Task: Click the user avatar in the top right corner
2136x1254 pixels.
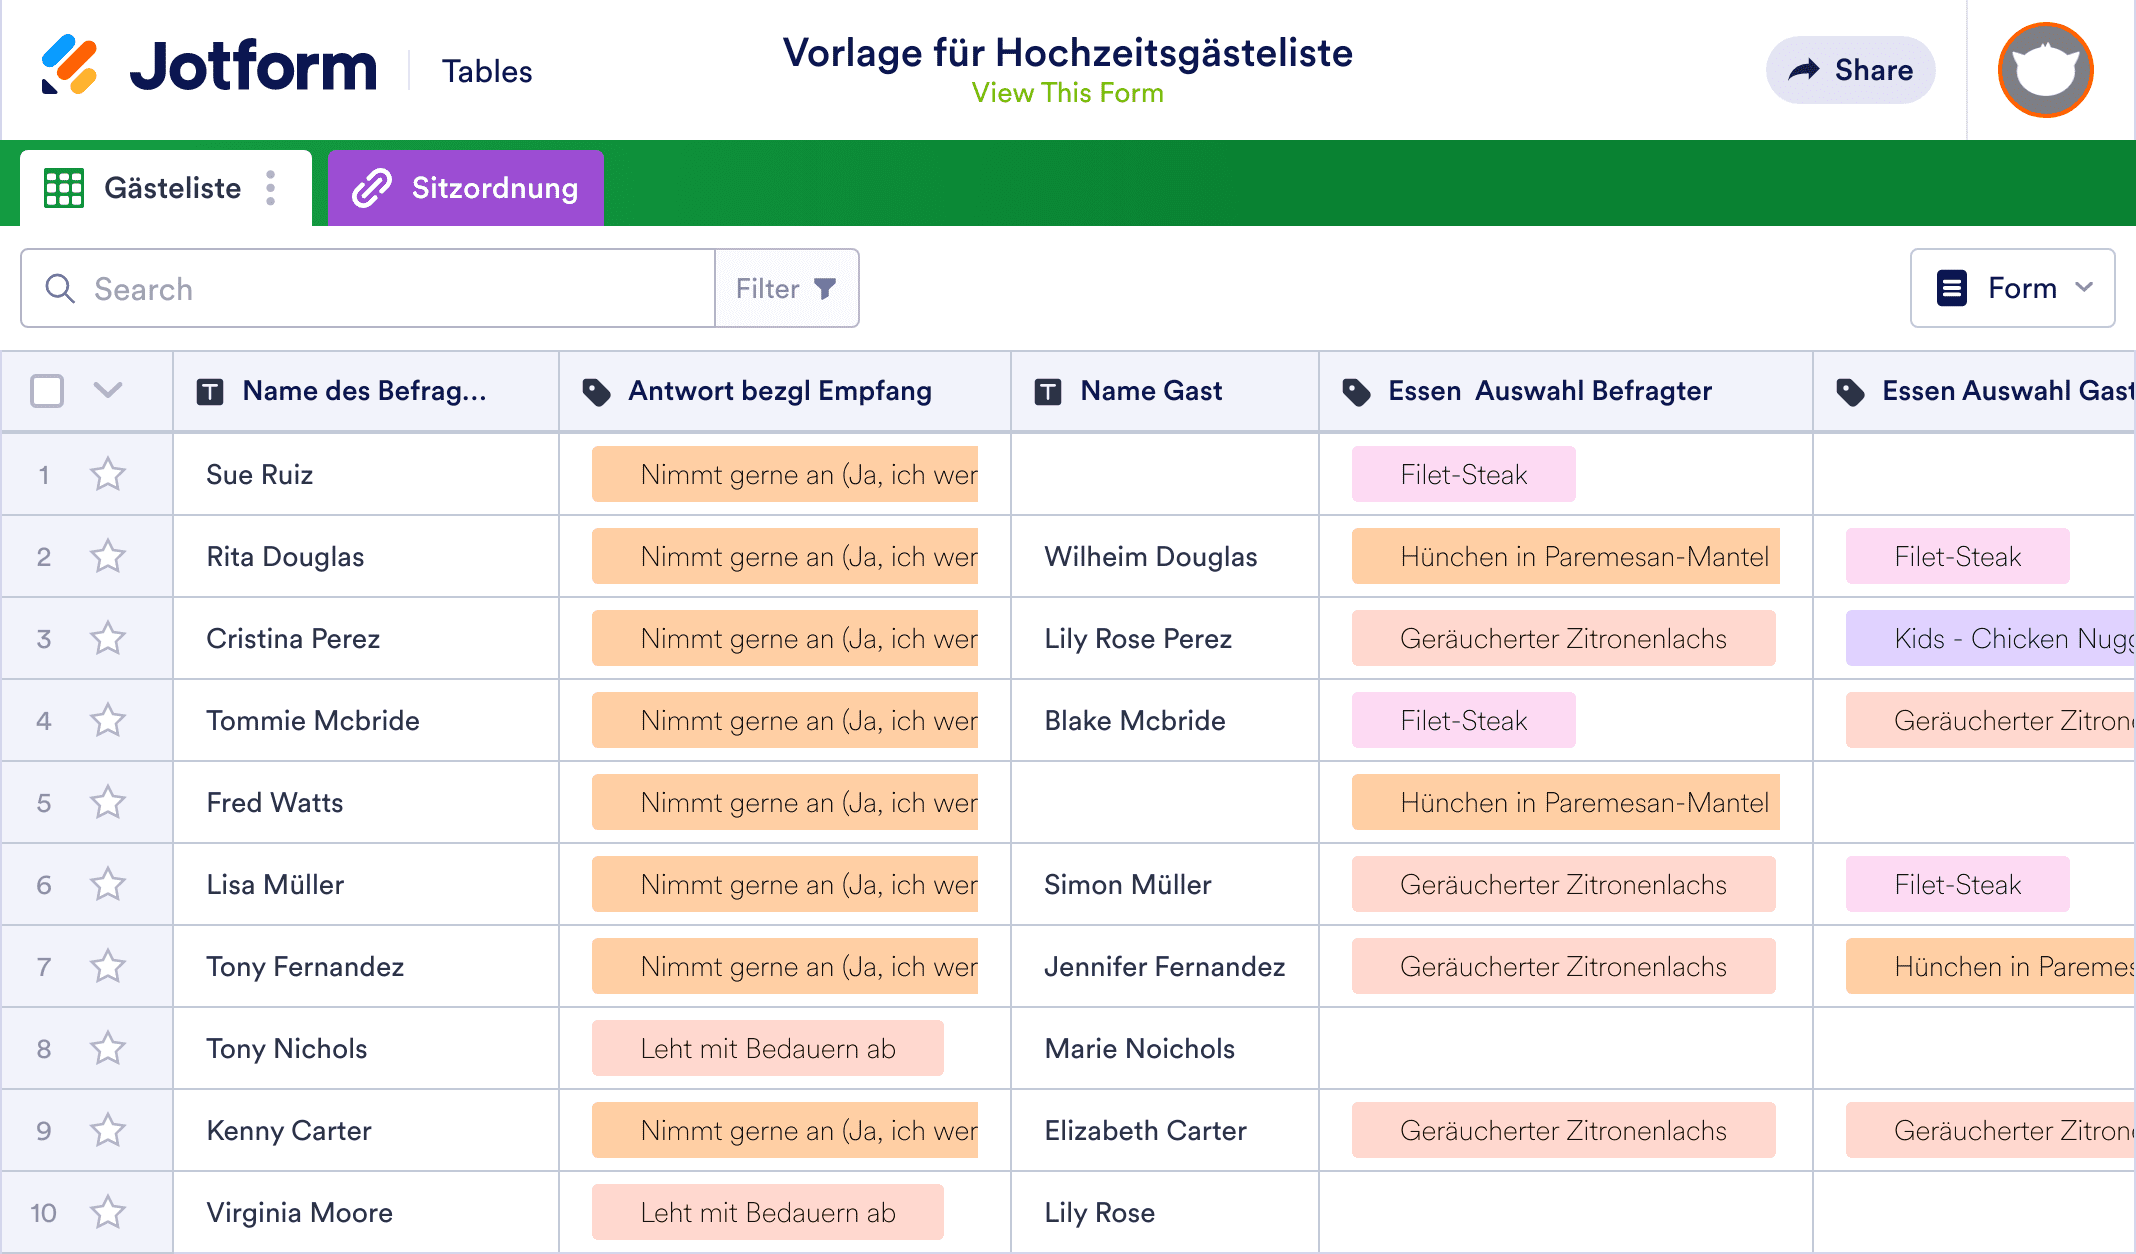Action: click(2044, 69)
